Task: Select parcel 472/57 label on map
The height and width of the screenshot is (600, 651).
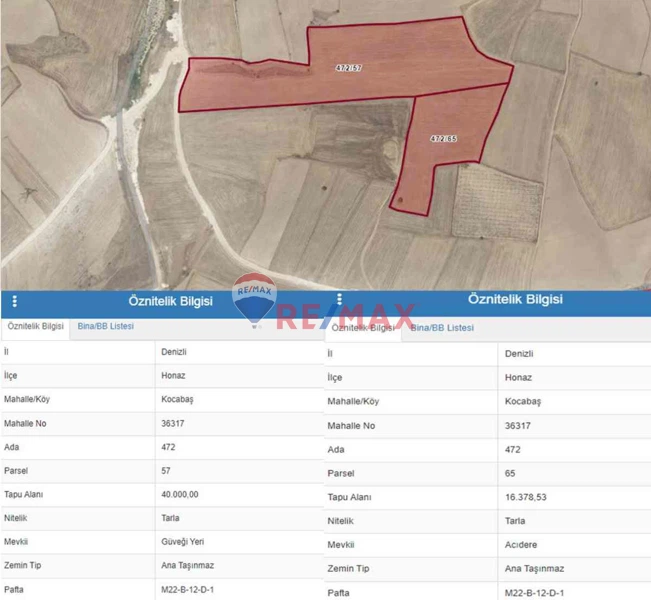Action: tap(349, 68)
